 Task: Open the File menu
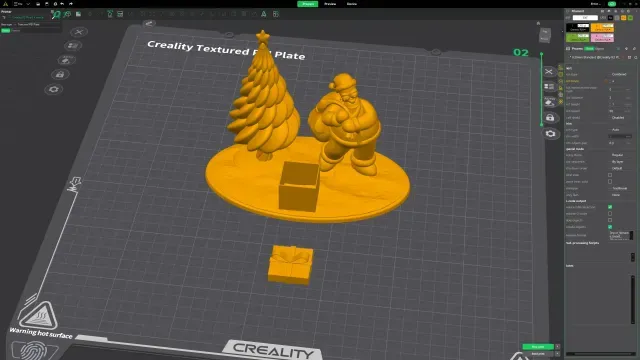point(18,4)
